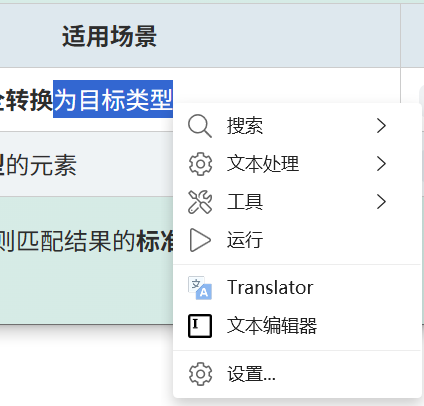The width and height of the screenshot is (424, 406).
Task: Click the text editor cursor box icon
Action: click(200, 326)
